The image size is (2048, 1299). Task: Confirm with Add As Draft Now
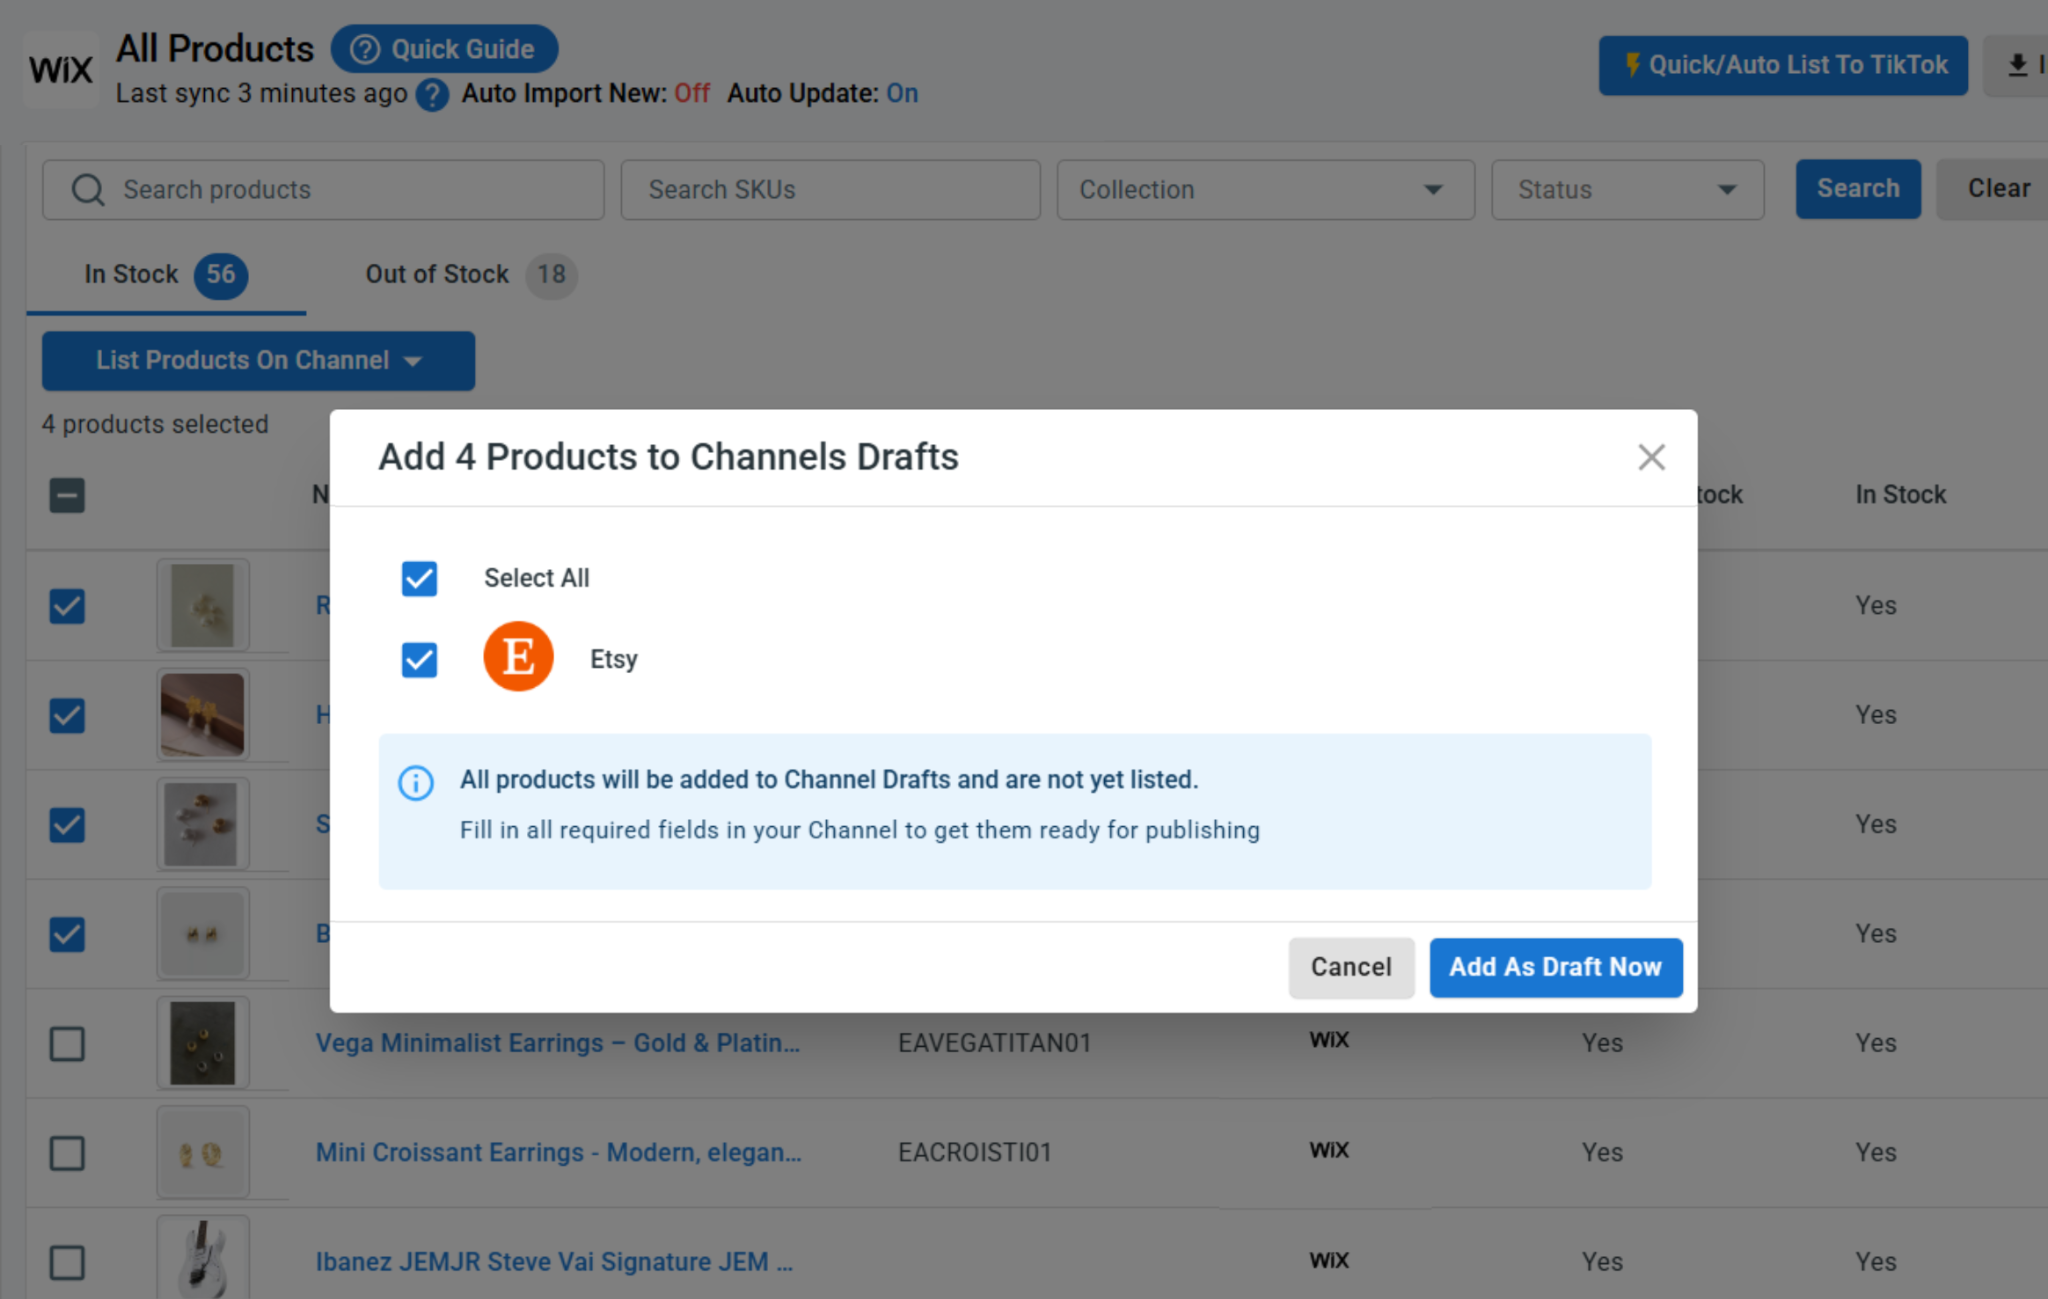(1556, 967)
